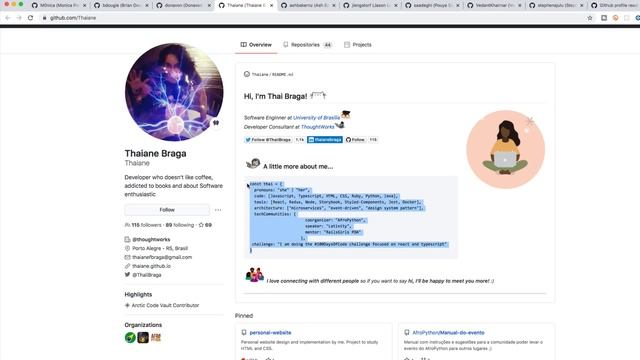The height and width of the screenshot is (360, 640).
Task: Follow Thaiane with the sidebar Follow button
Action: tap(167, 210)
